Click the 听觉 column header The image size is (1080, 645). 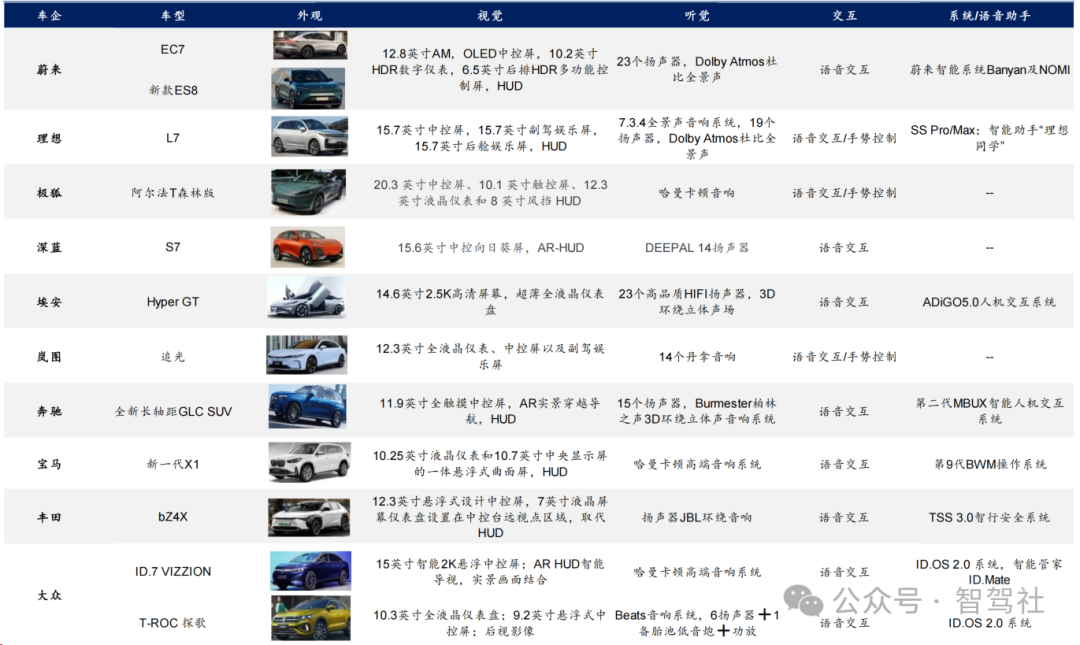tap(697, 15)
